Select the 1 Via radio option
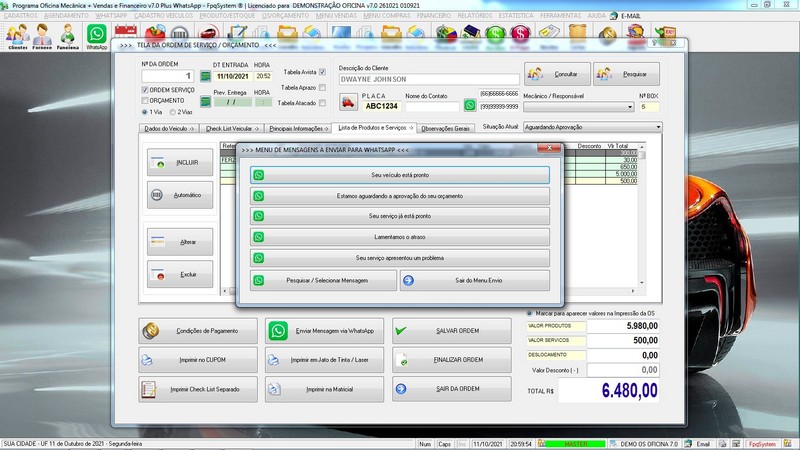The height and width of the screenshot is (450, 800). [145, 112]
